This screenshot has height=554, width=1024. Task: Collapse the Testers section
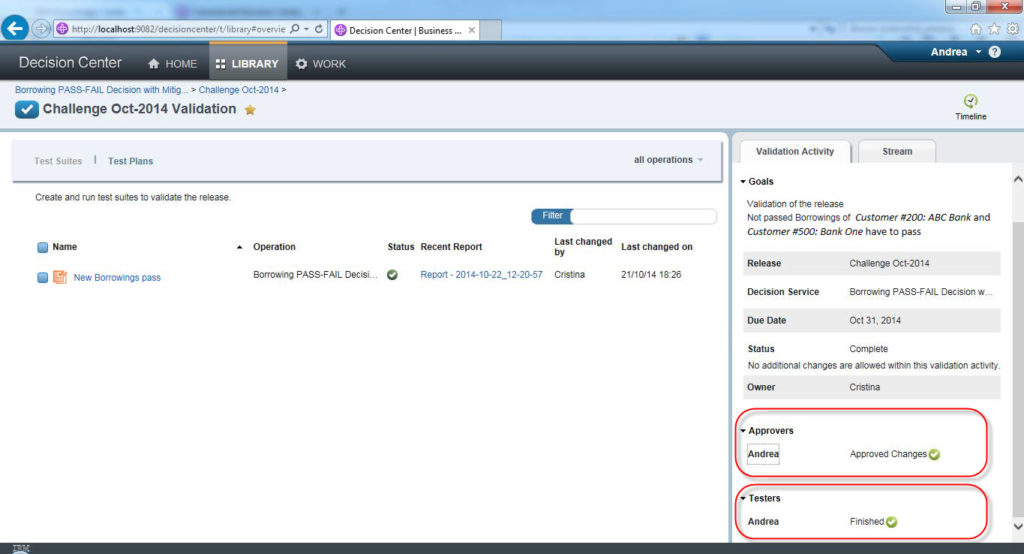point(744,498)
